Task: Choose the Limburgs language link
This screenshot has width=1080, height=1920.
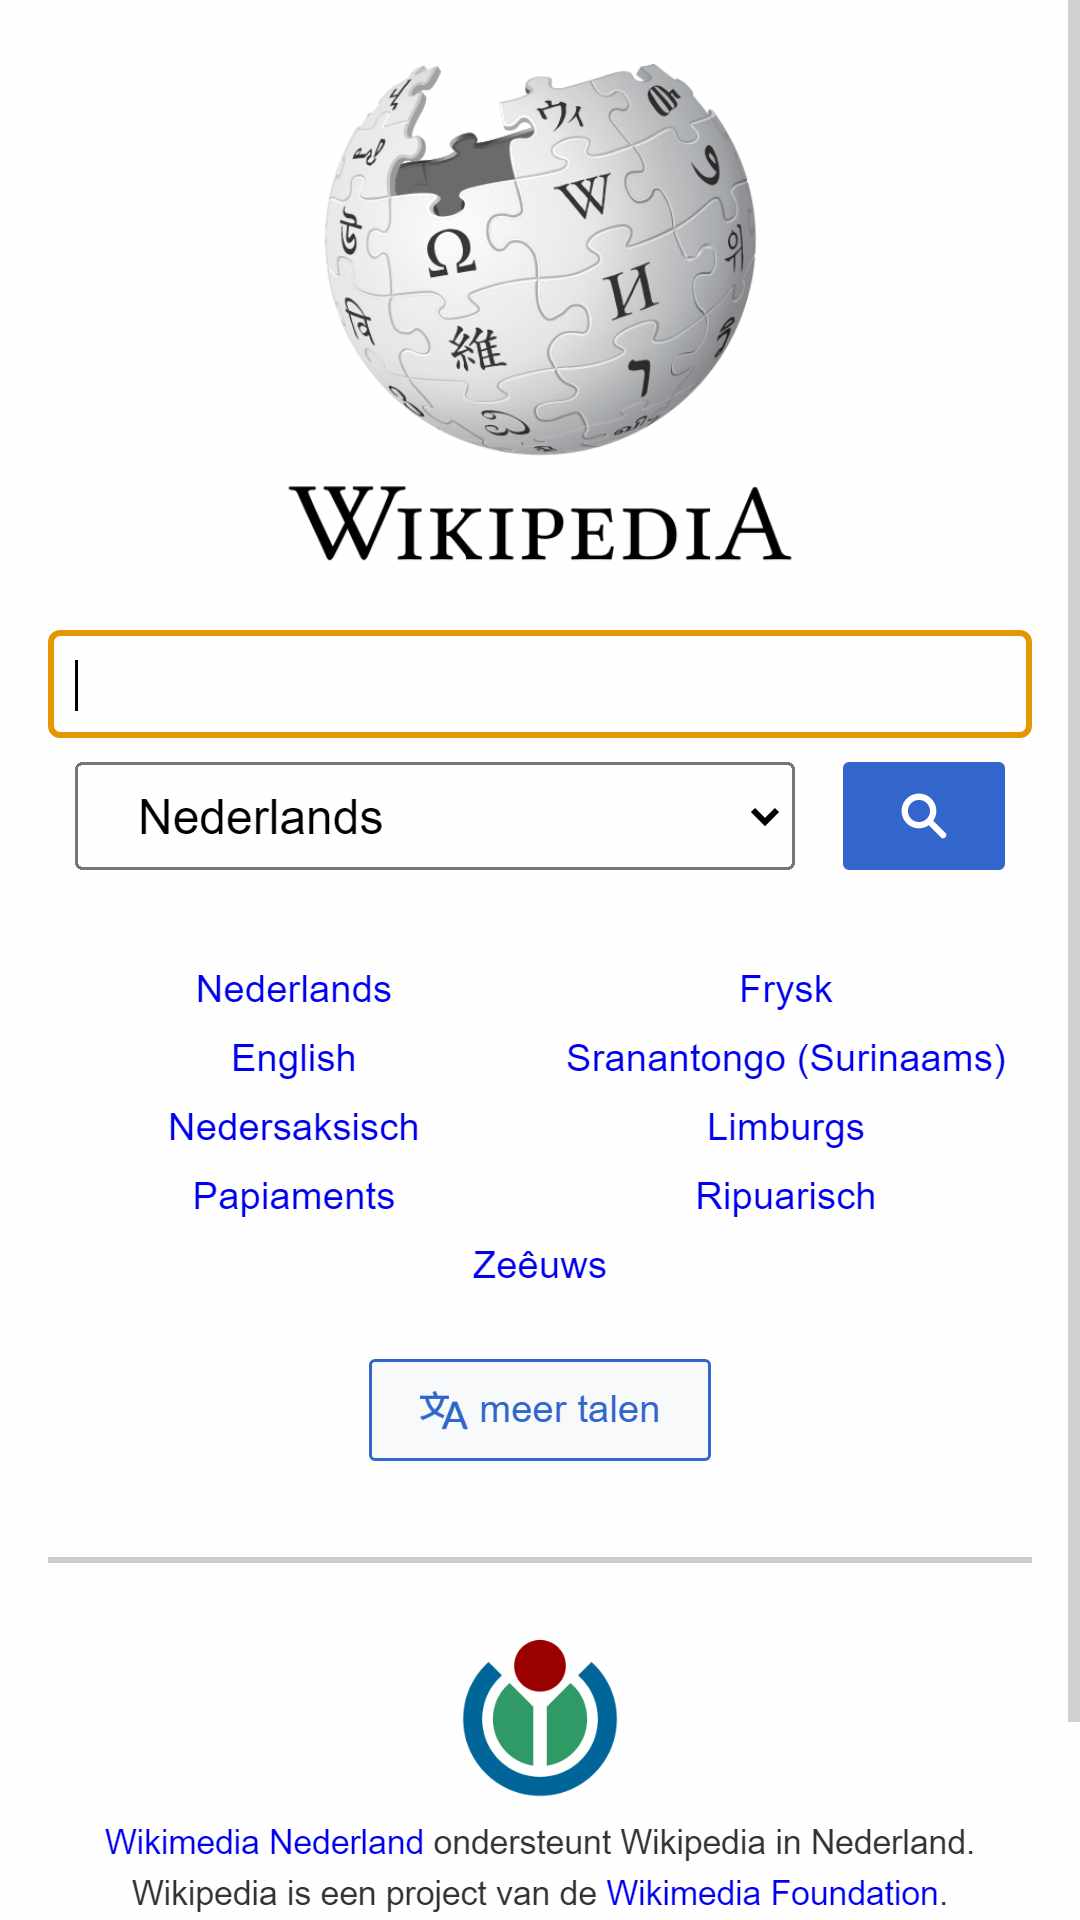Action: (786, 1127)
